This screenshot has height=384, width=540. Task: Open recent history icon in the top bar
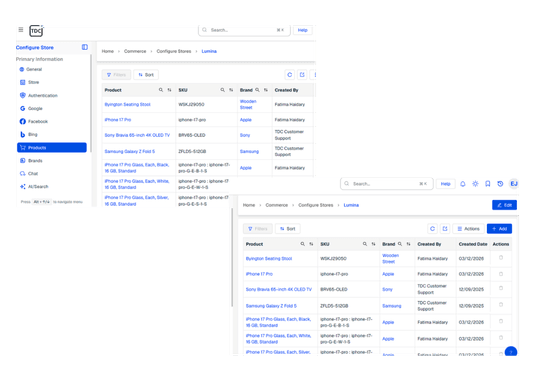point(500,184)
